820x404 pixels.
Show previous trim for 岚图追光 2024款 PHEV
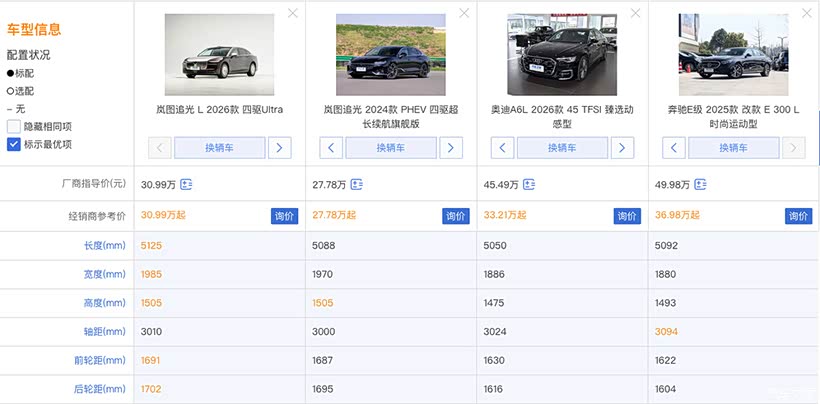coord(332,148)
